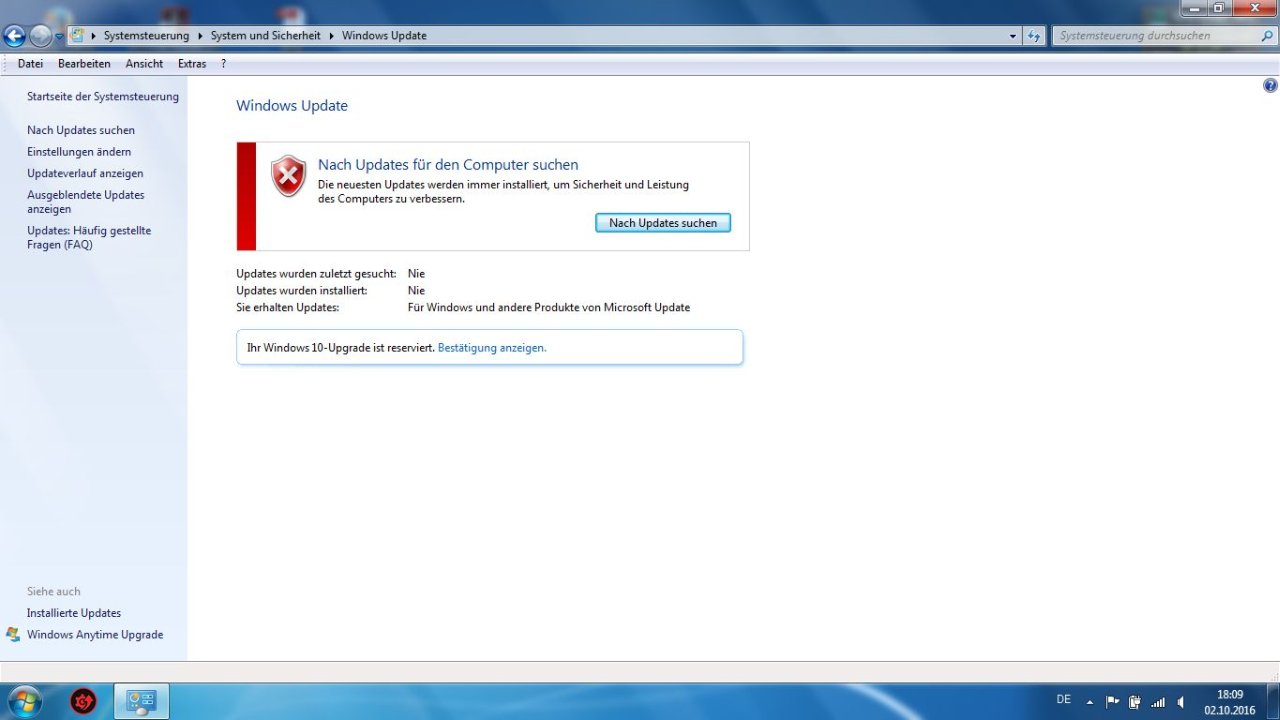The width and height of the screenshot is (1280, 720).
Task: Open Updates: Häufig gestellte Fragen (FAQ)
Action: coord(89,237)
